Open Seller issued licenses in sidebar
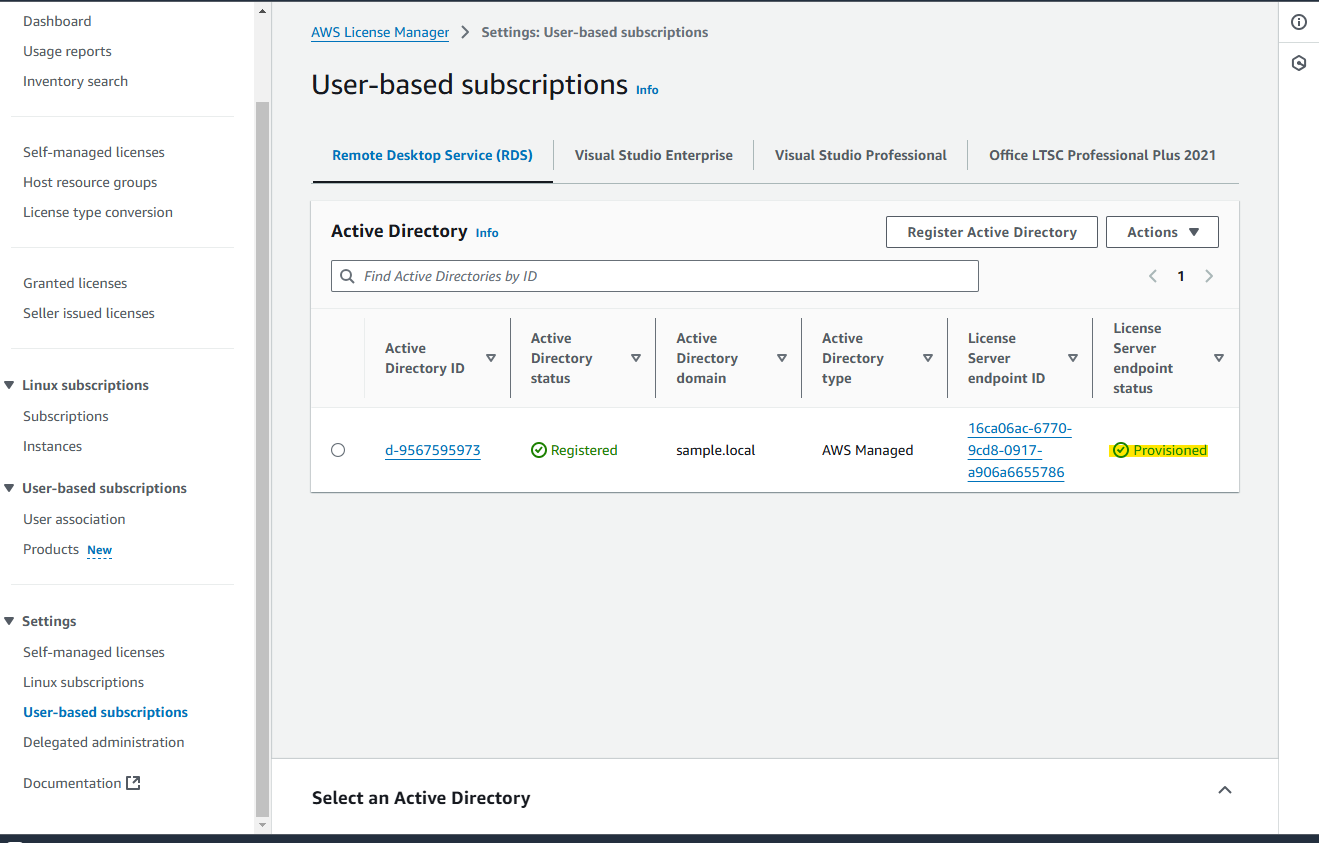The height and width of the screenshot is (843, 1319). (89, 313)
